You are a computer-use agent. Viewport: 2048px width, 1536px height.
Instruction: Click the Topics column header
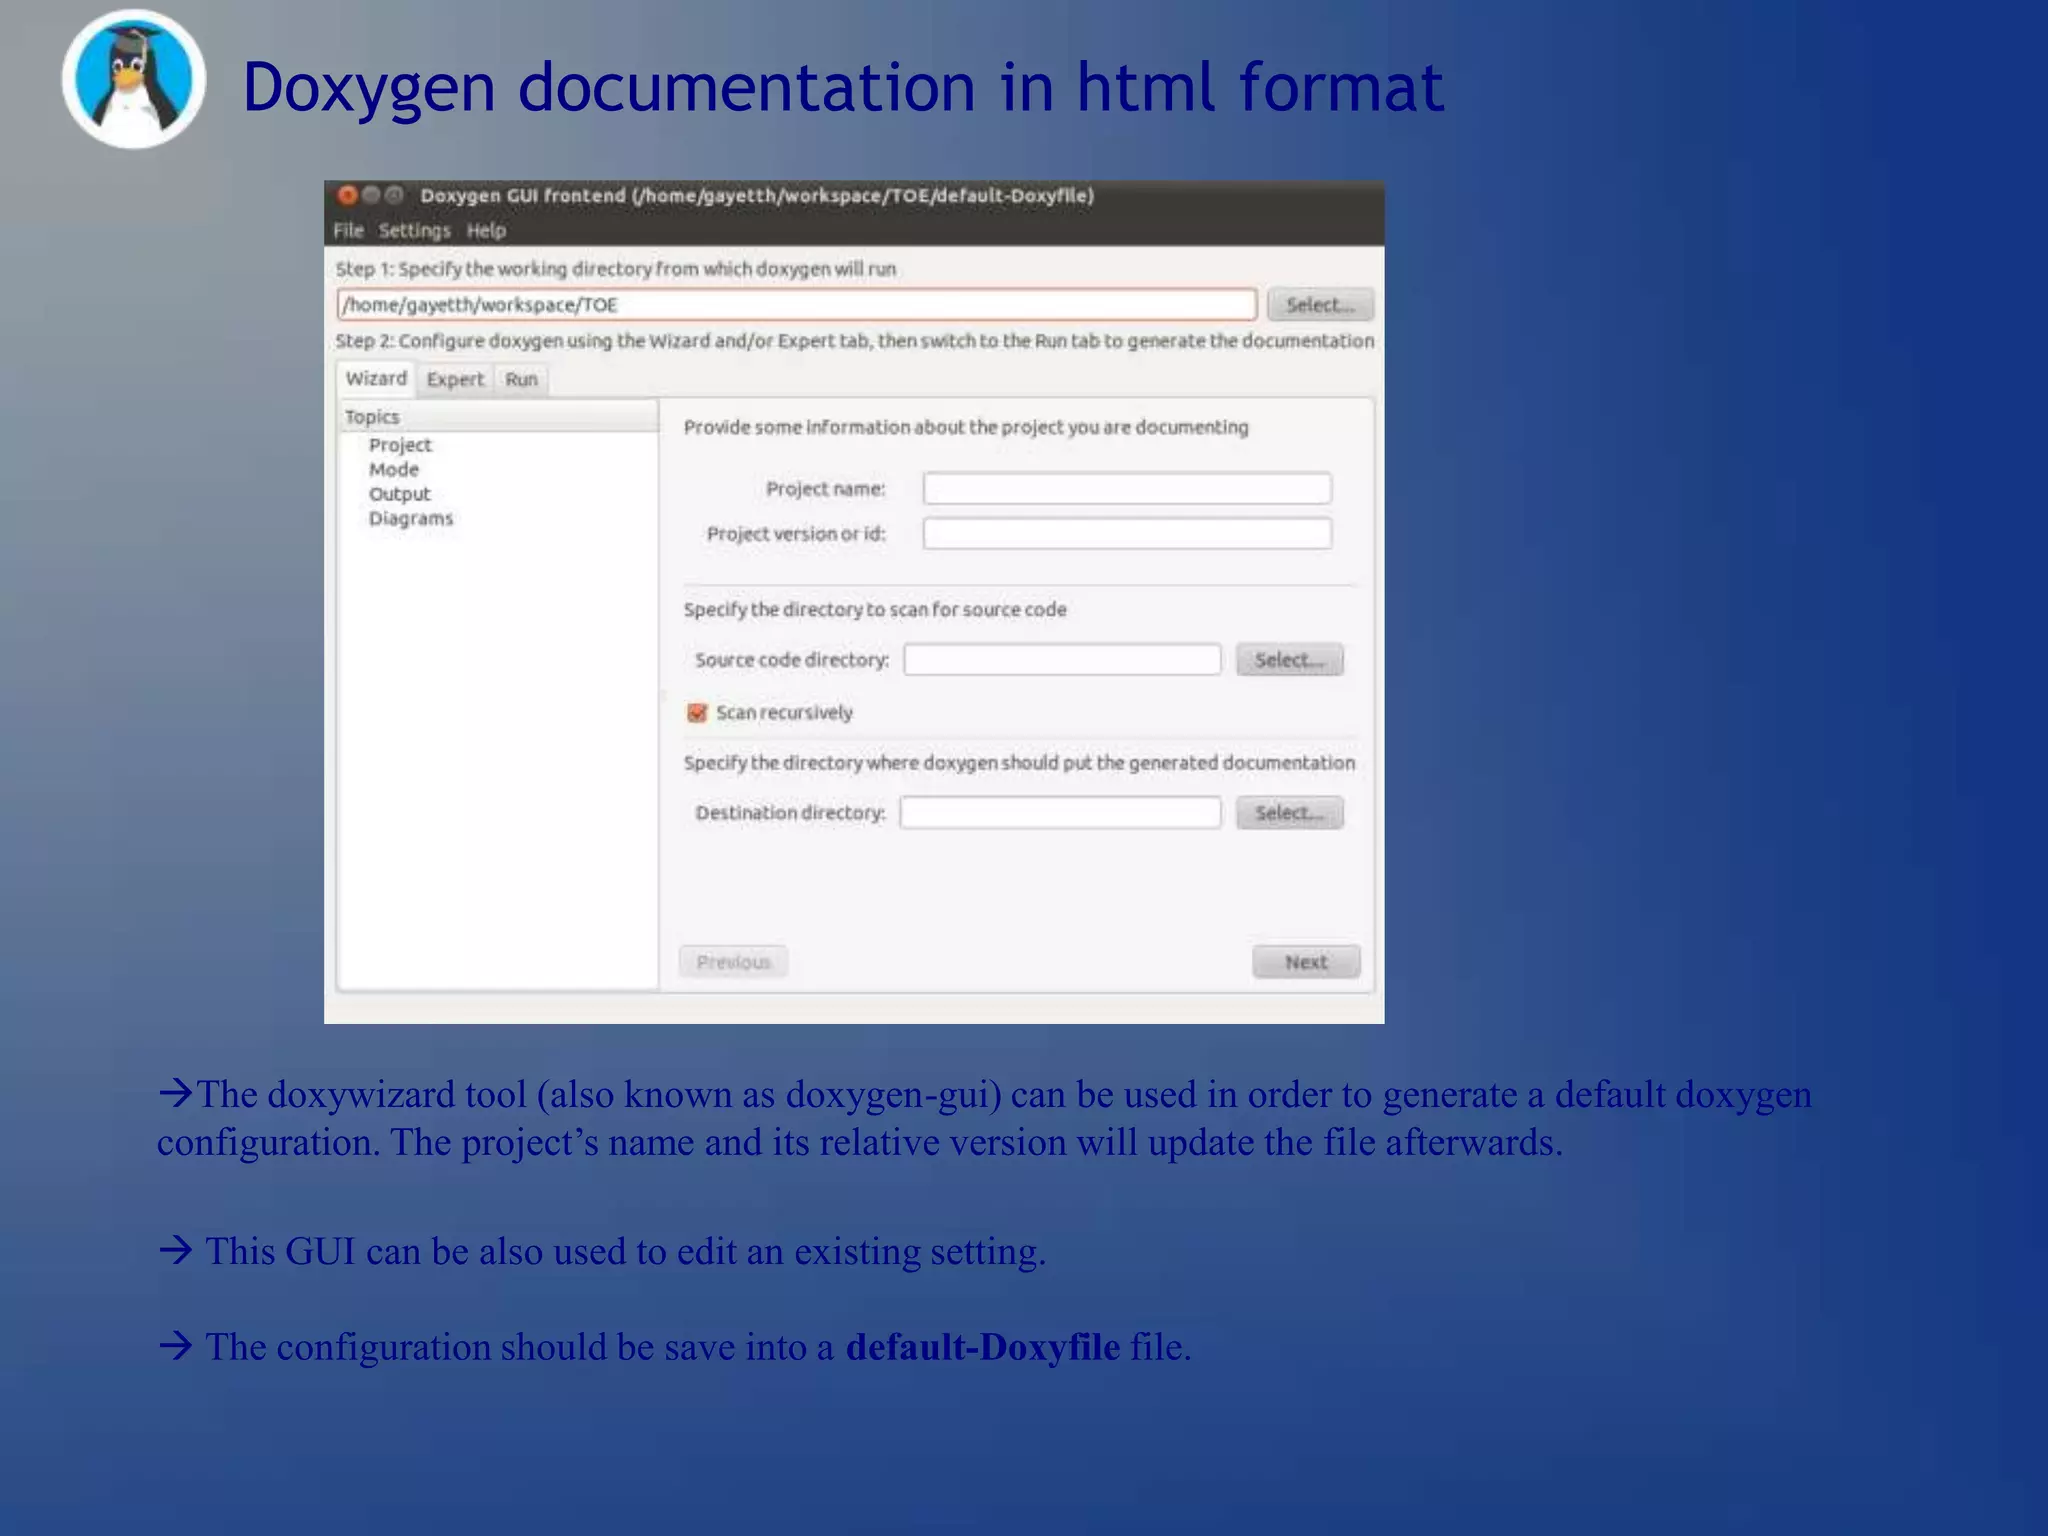[x=498, y=416]
